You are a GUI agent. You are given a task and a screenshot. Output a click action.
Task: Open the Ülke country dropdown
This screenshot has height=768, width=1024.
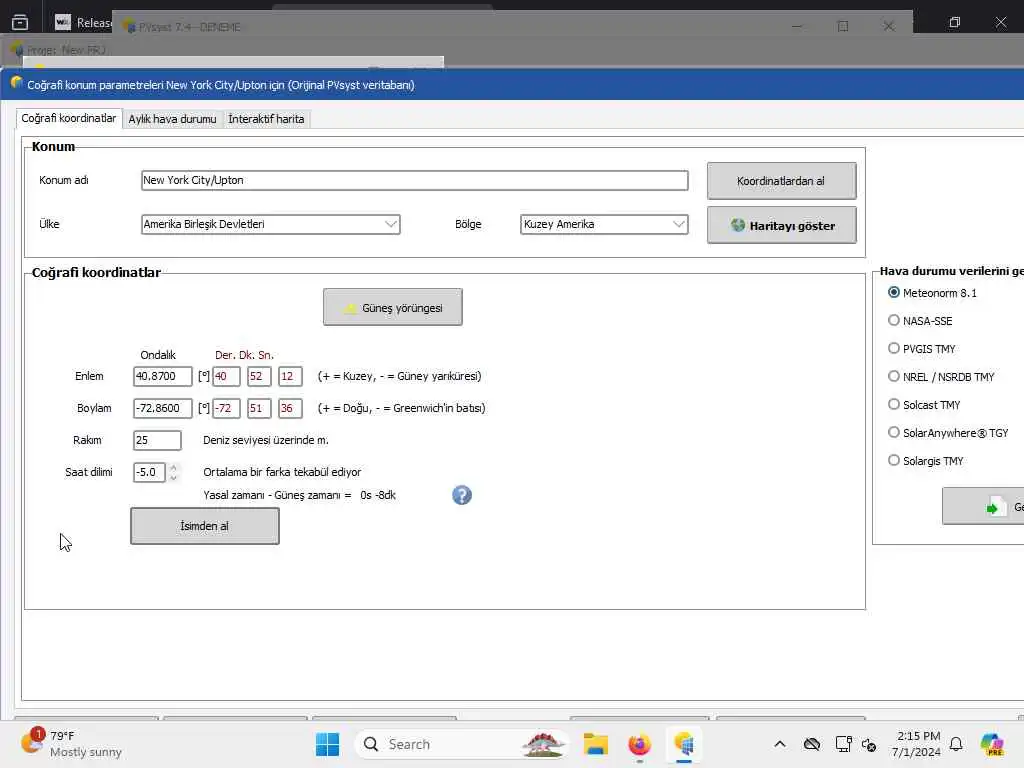coord(270,224)
